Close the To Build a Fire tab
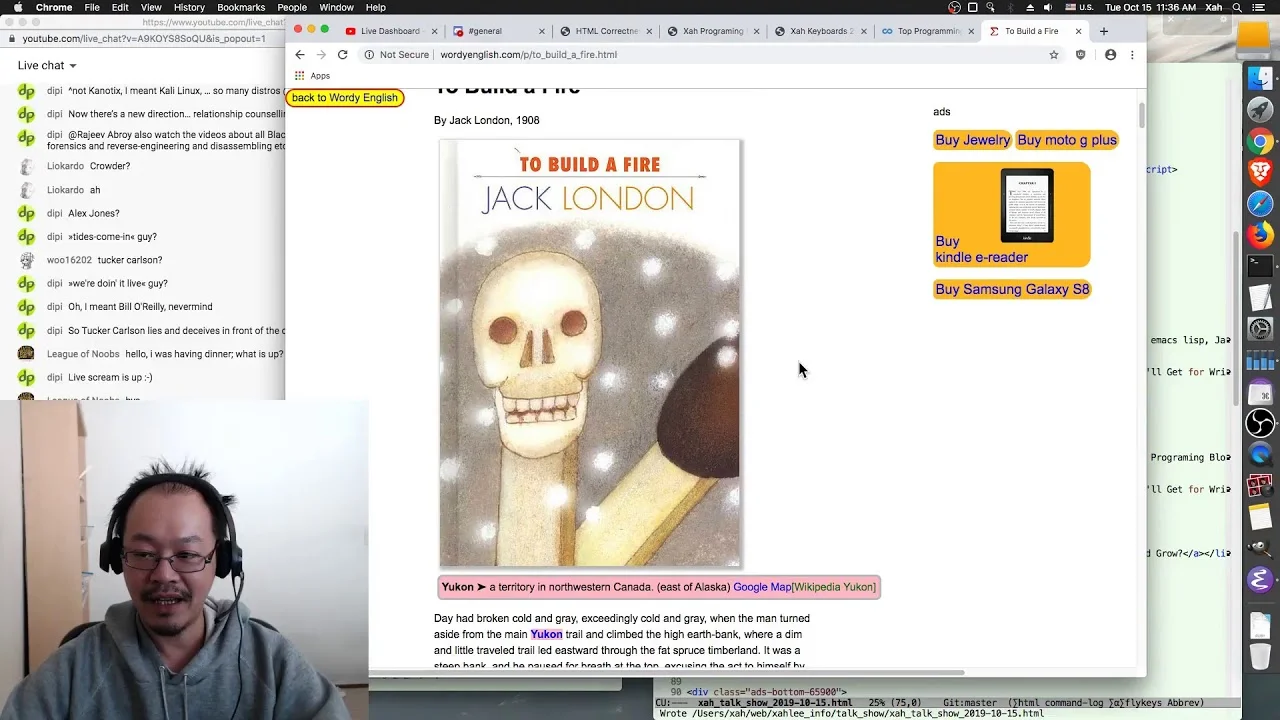 coord(1078,31)
